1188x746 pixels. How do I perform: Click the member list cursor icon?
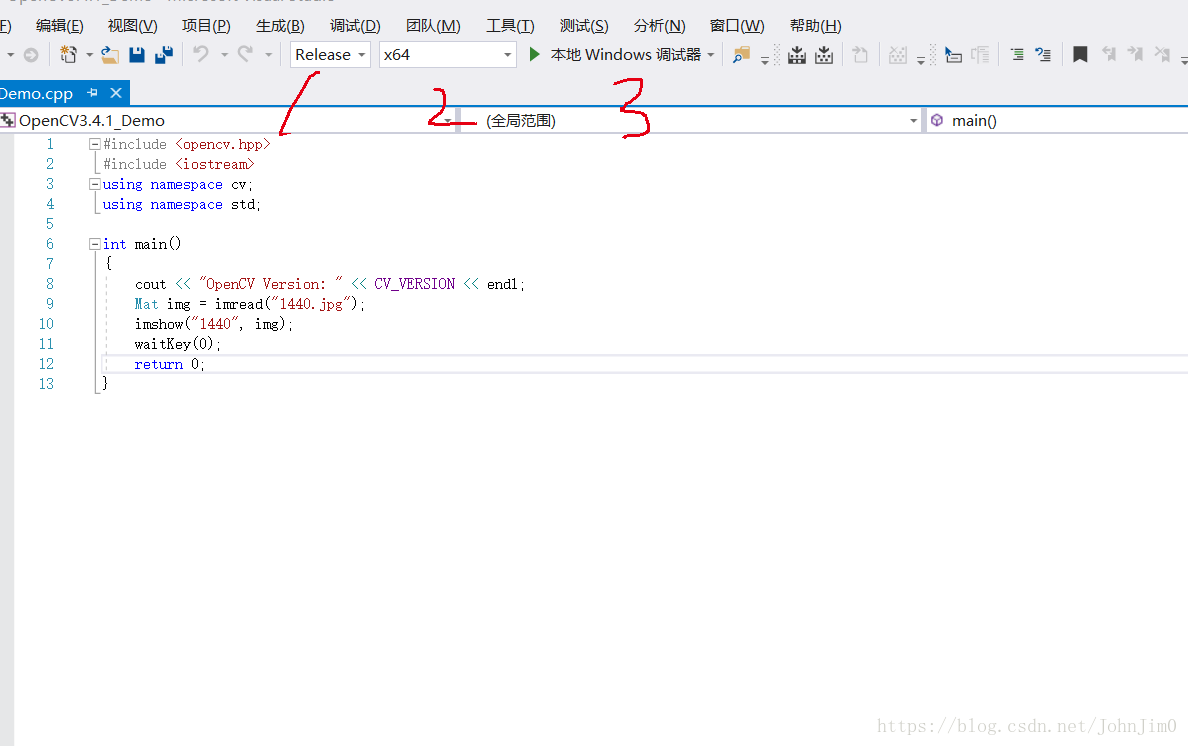(x=953, y=55)
